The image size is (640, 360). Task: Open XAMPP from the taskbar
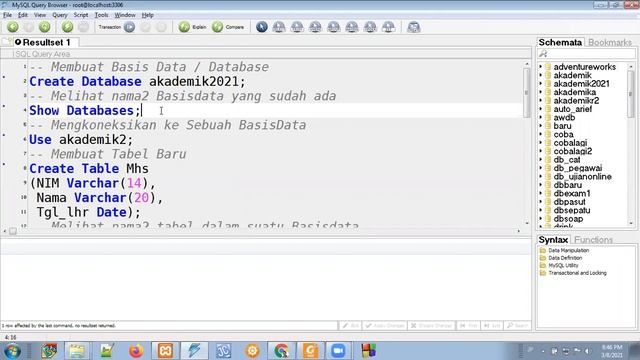pyautogui.click(x=165, y=351)
